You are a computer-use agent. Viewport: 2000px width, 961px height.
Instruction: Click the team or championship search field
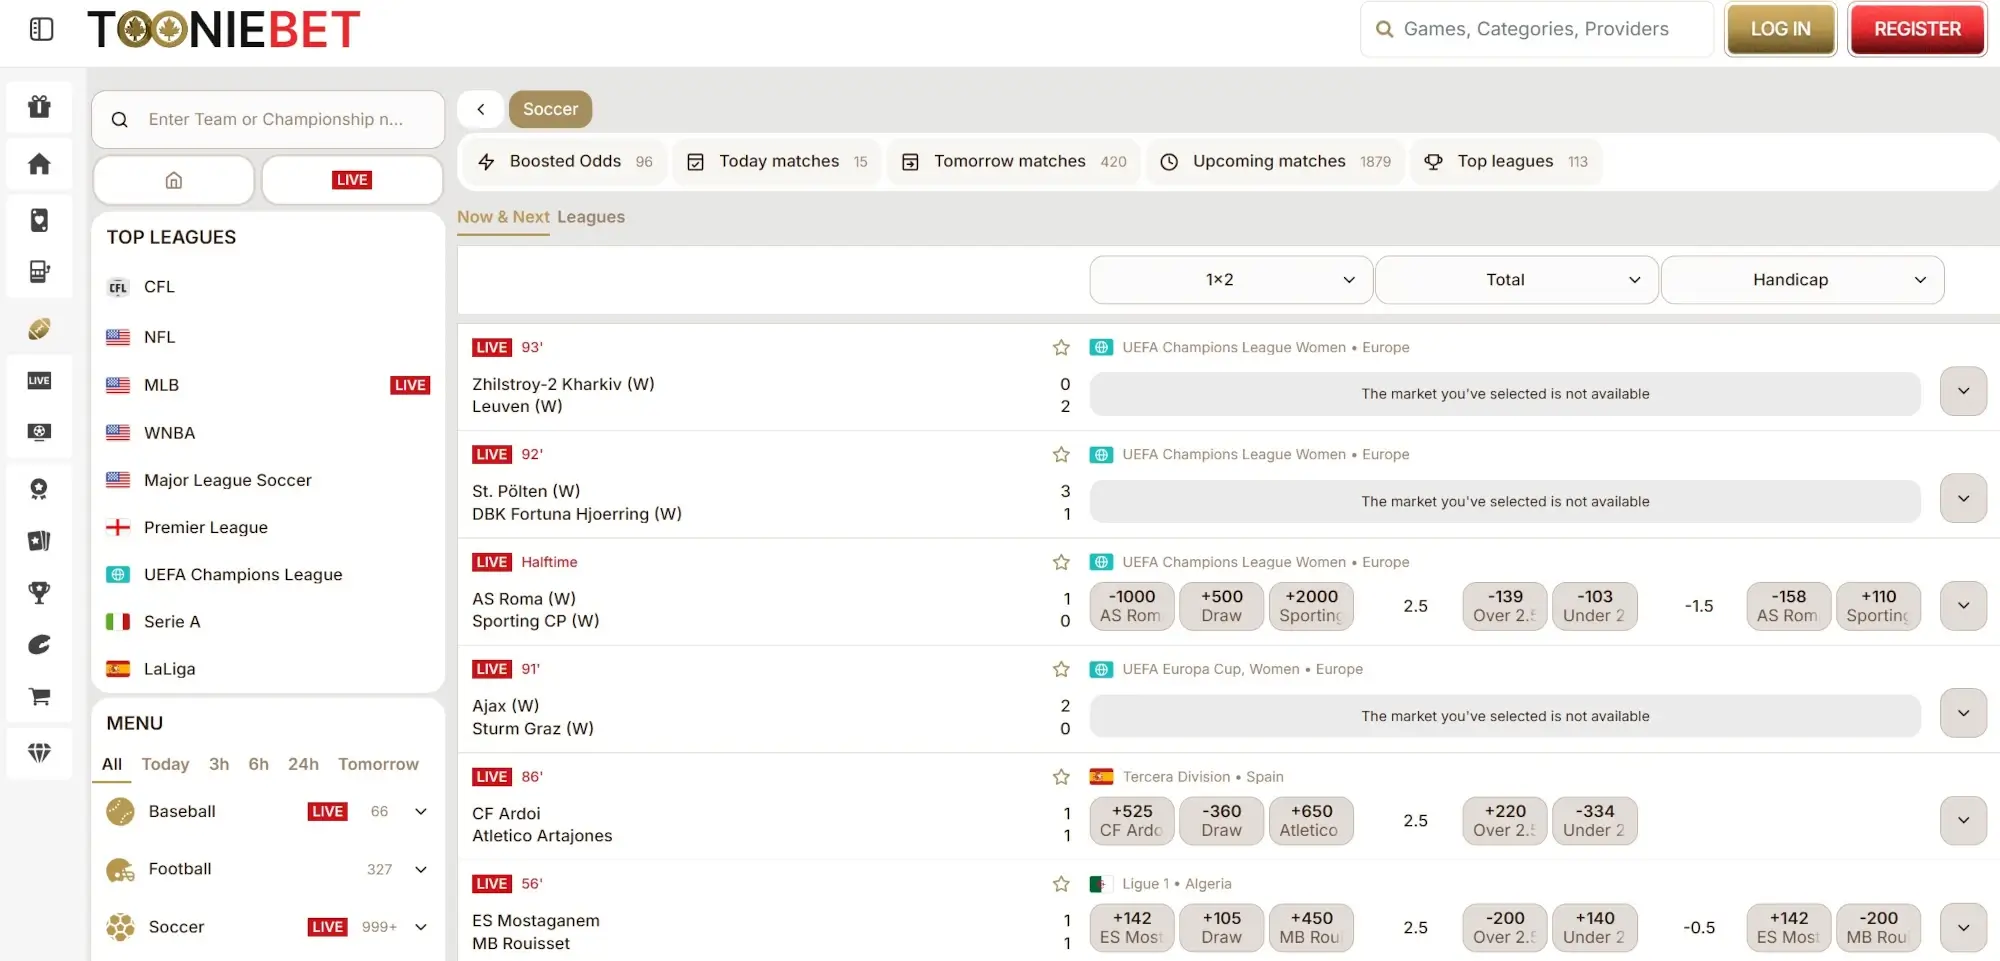[x=275, y=119]
